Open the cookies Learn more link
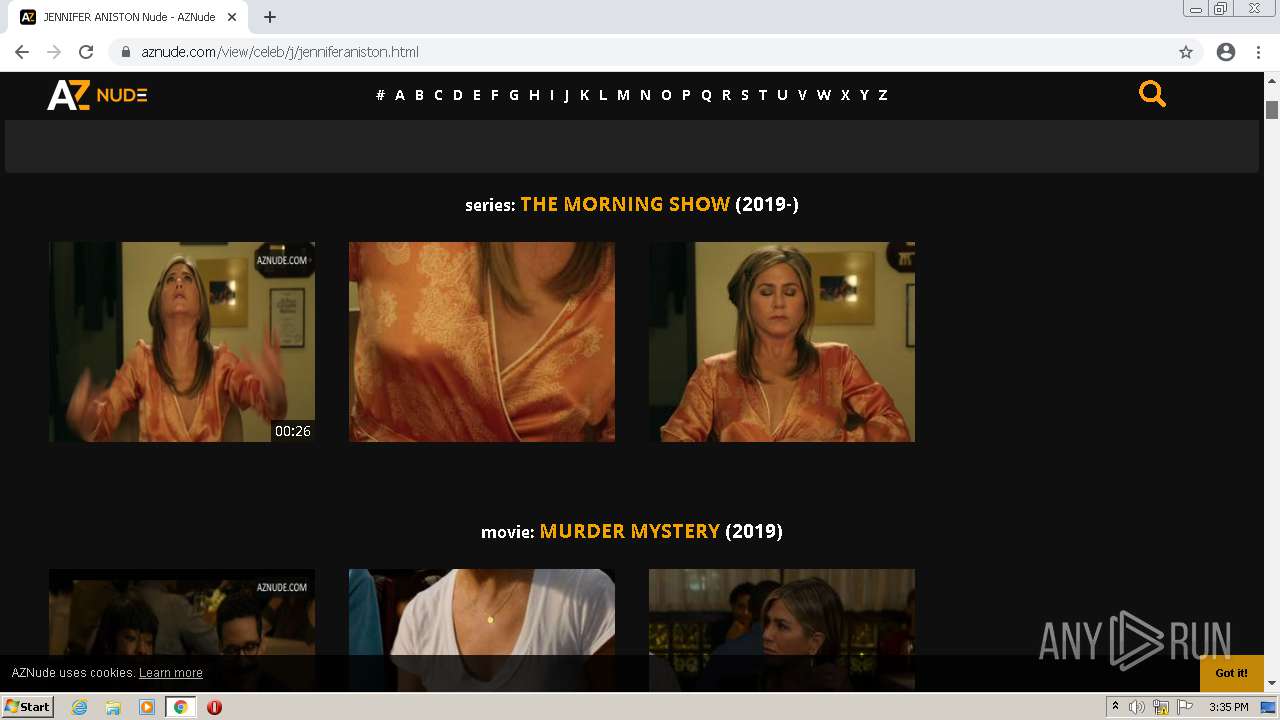The height and width of the screenshot is (720, 1280). pos(170,673)
